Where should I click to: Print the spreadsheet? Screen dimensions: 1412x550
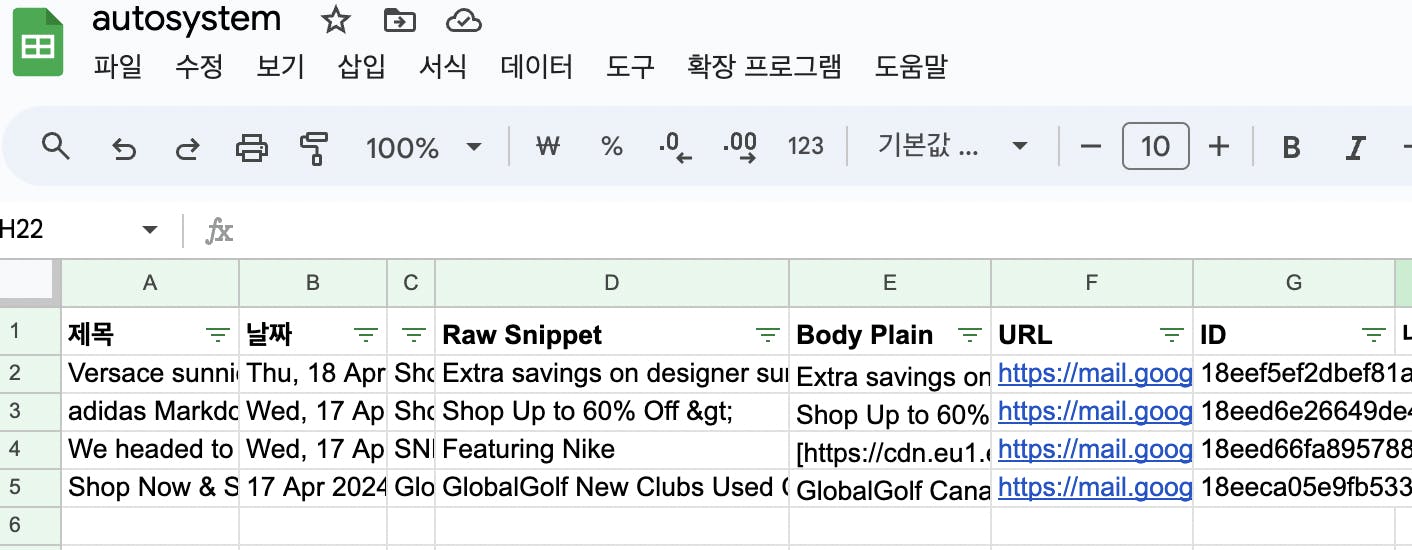[x=251, y=148]
